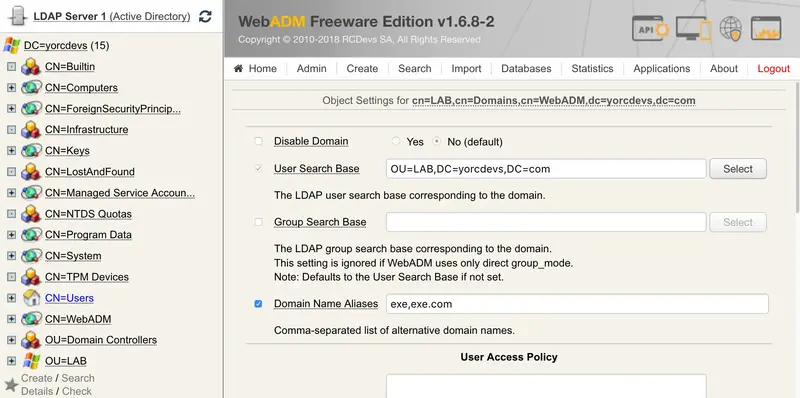Click the OU=Domain Controllers icon
Viewport: 800px width, 398px height.
tap(31, 340)
